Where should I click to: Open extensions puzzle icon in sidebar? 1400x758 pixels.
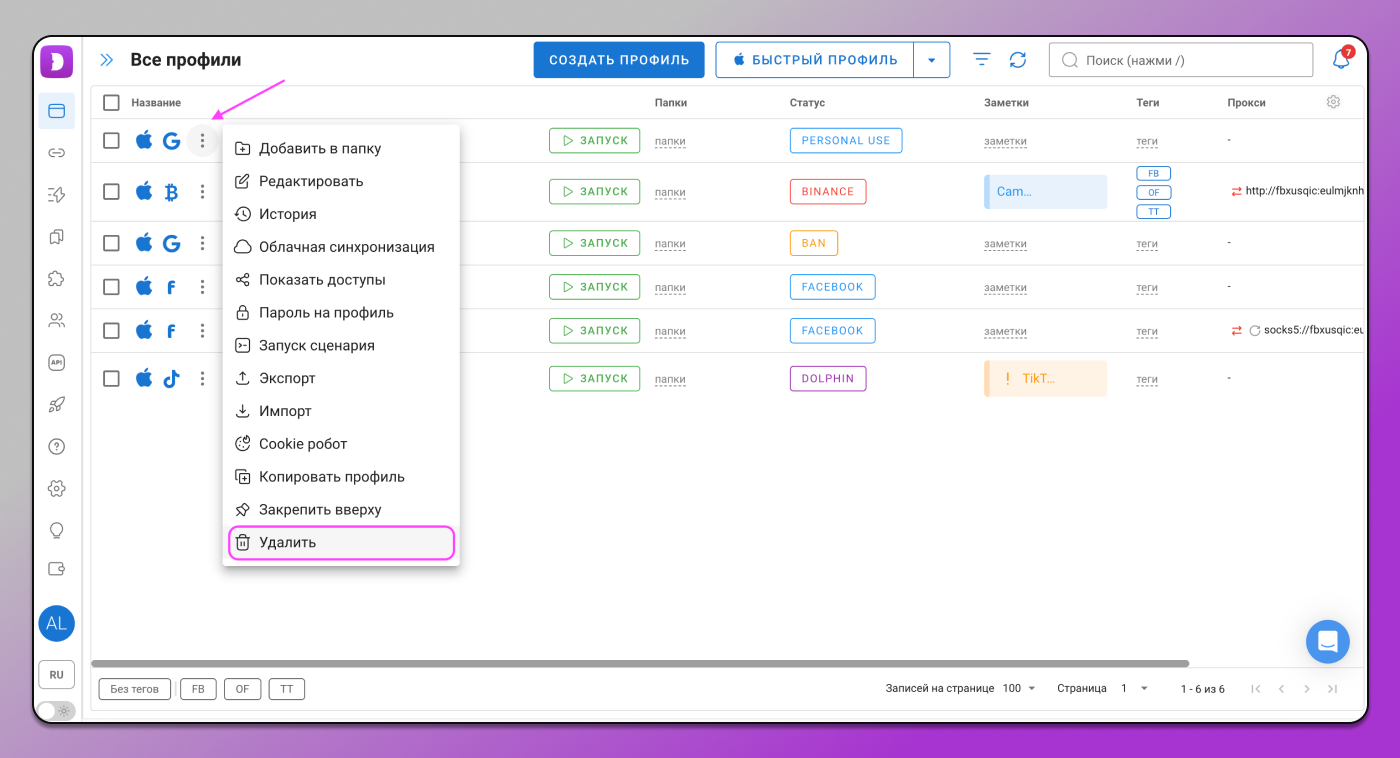click(57, 279)
